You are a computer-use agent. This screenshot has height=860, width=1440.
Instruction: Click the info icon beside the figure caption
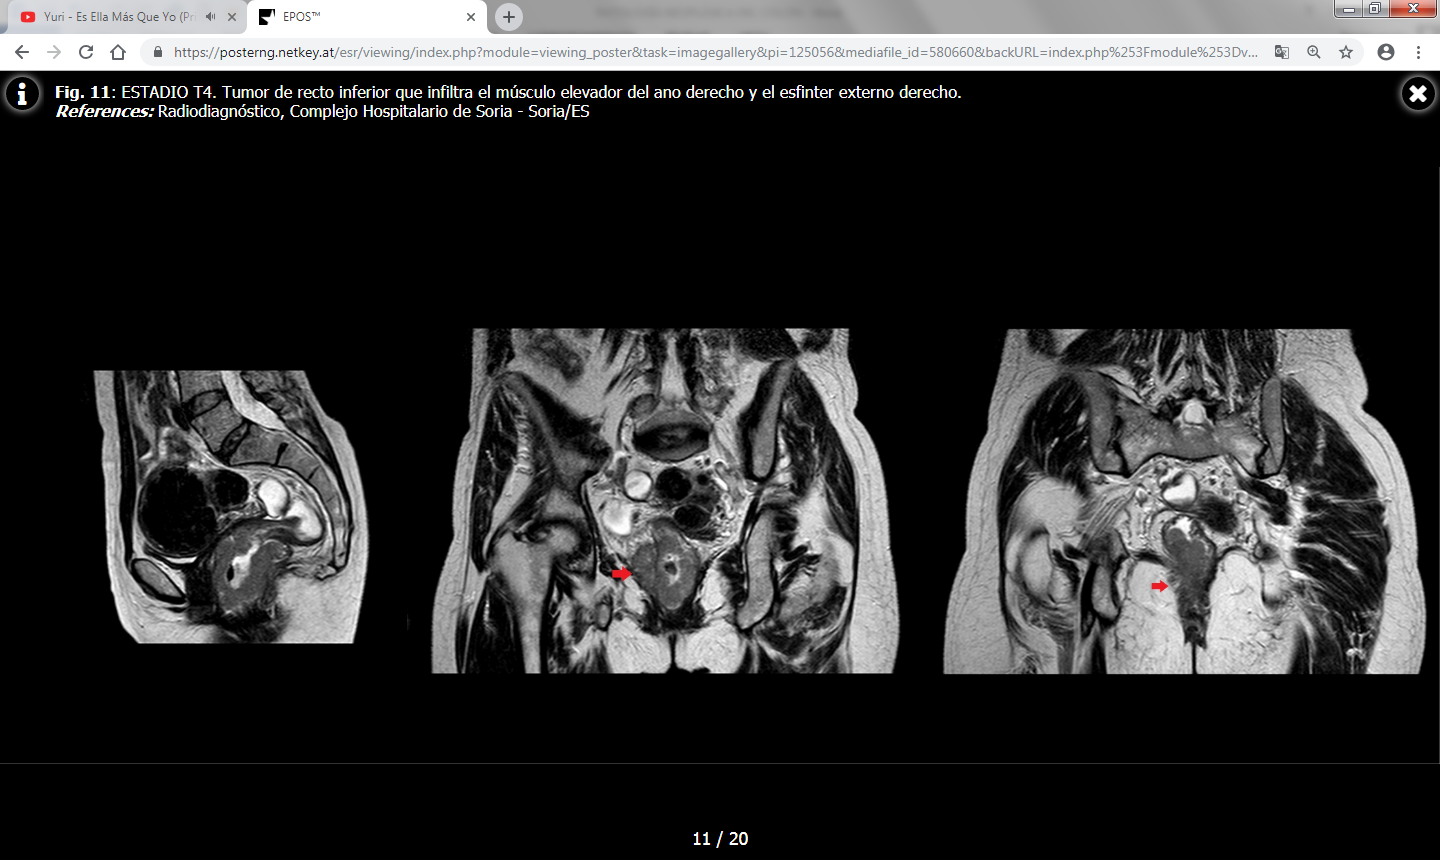(x=22, y=94)
